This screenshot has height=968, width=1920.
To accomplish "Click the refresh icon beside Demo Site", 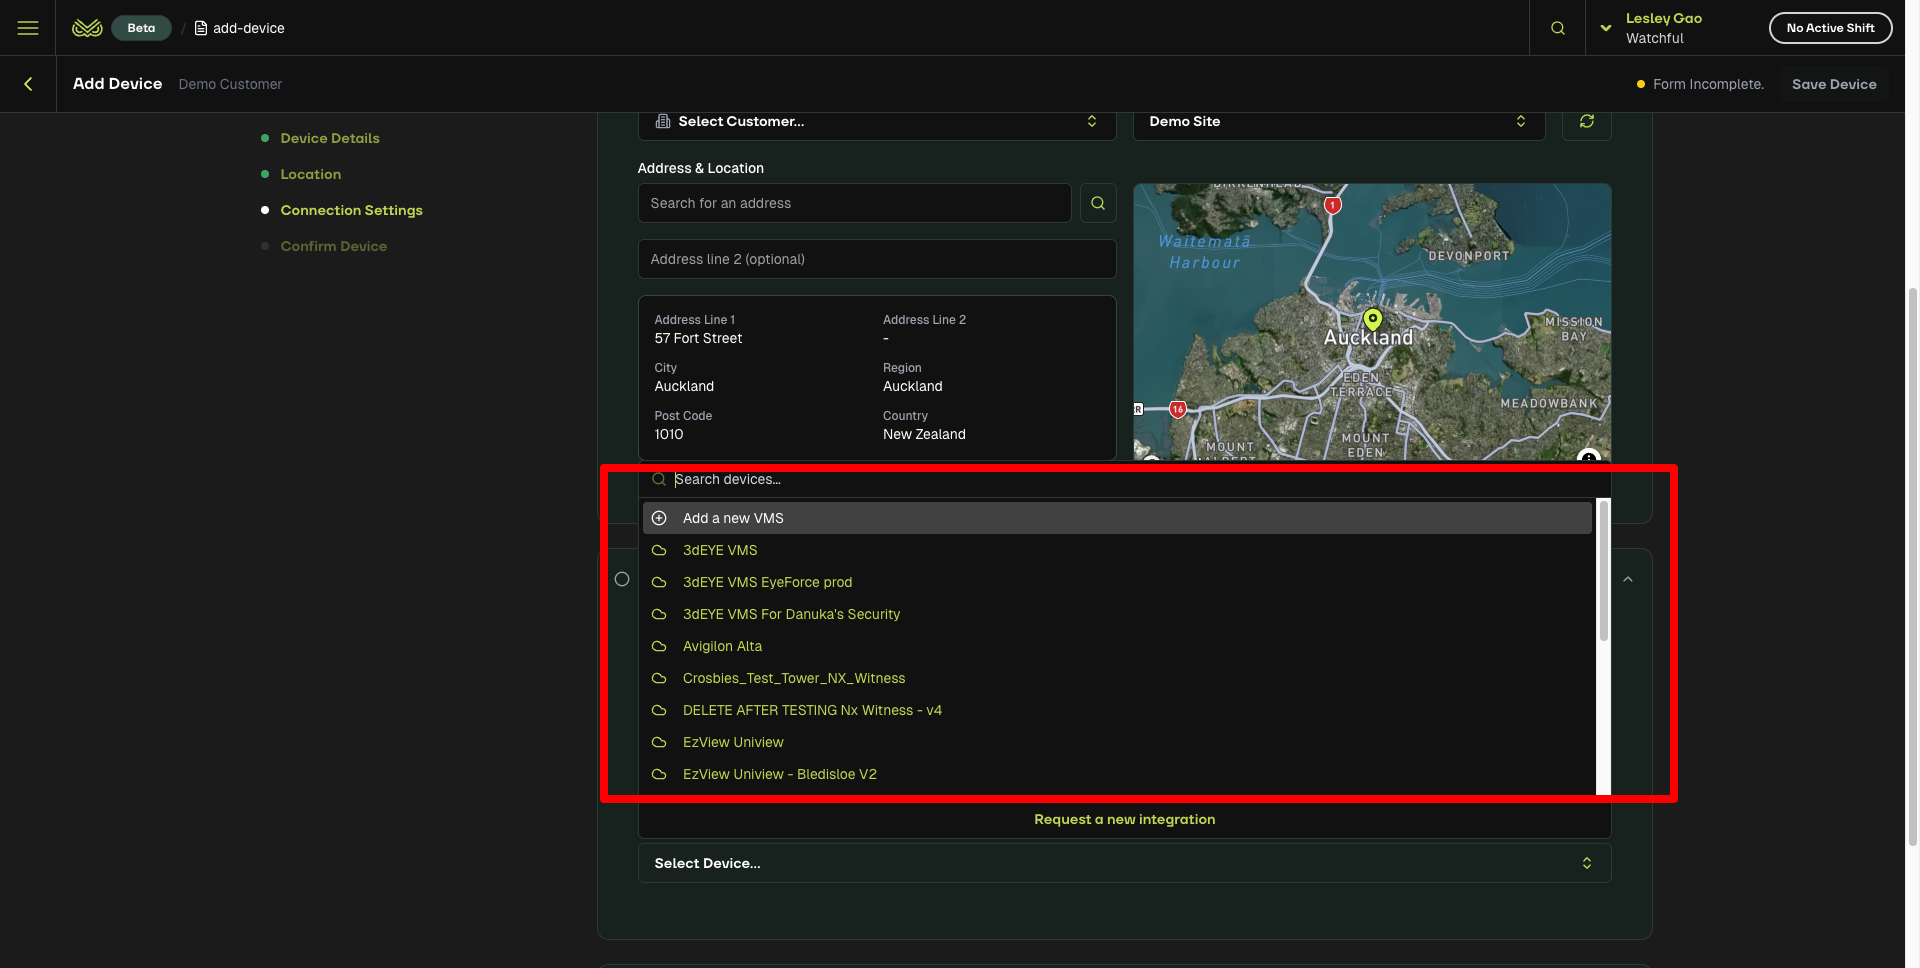I will click(x=1586, y=121).
